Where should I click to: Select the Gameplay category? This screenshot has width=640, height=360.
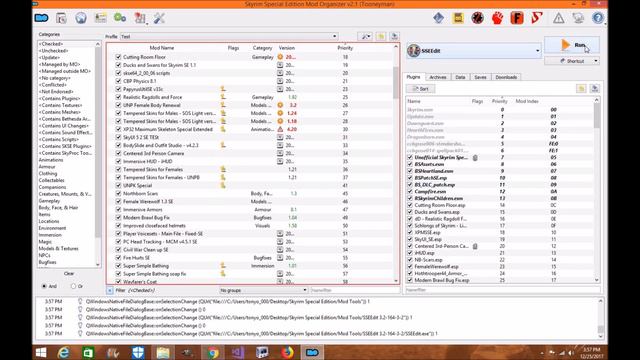tap(49, 201)
